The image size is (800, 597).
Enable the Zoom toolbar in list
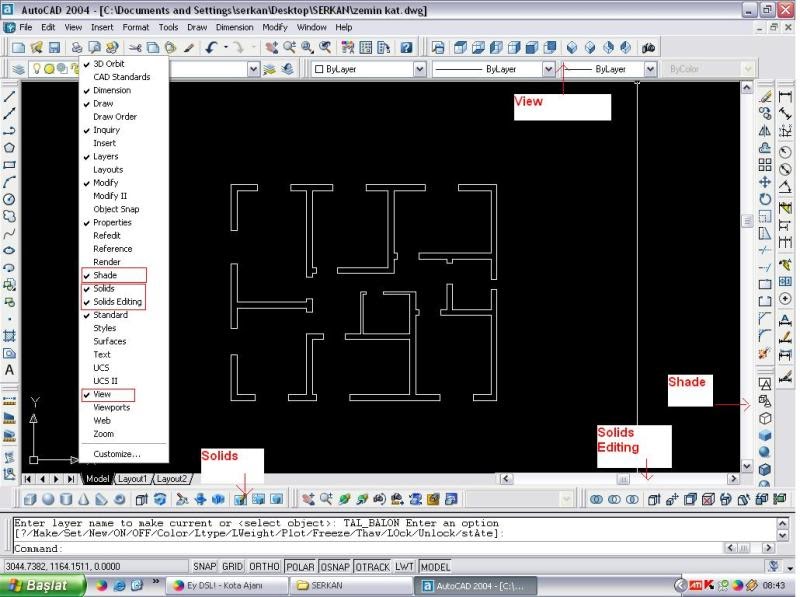point(104,434)
